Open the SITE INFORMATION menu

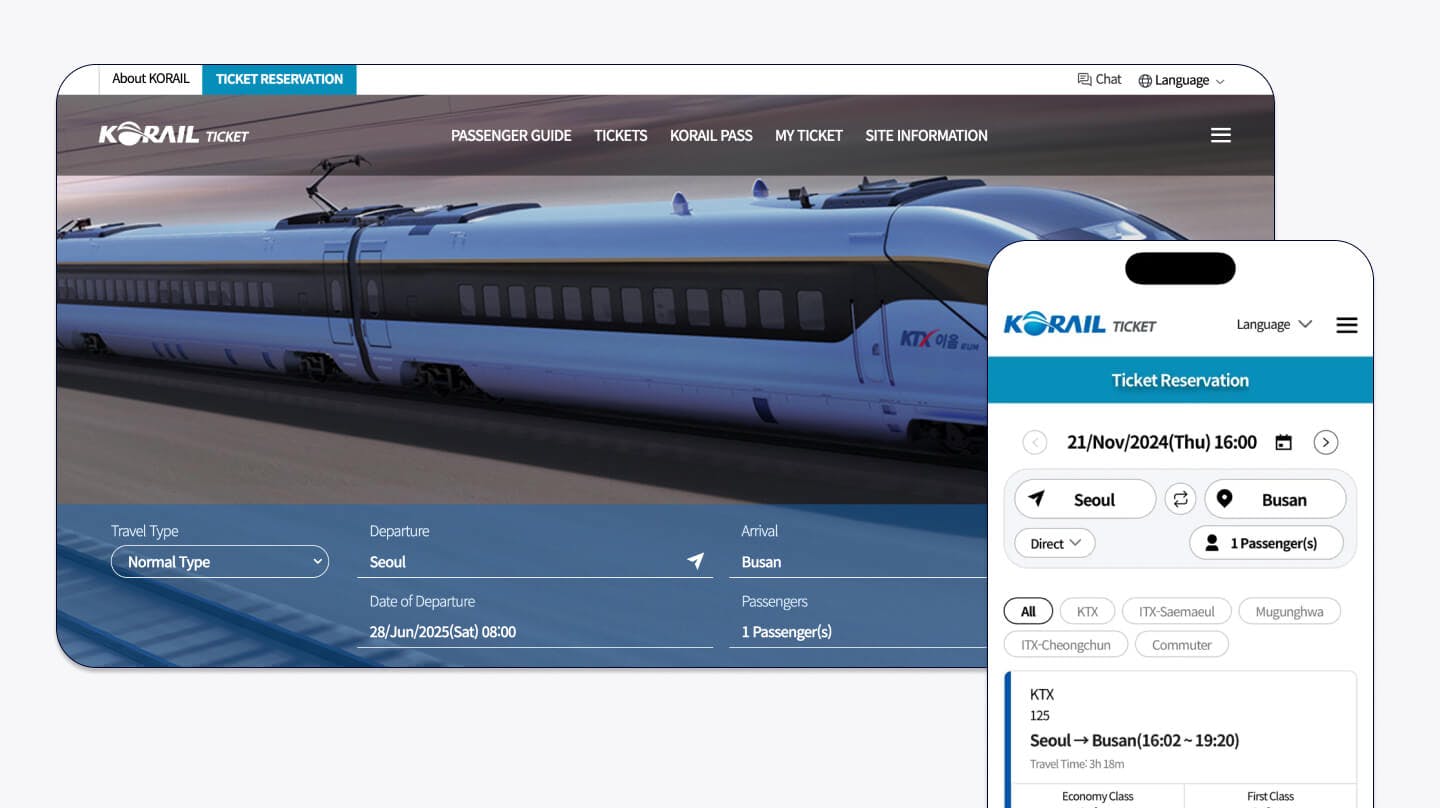pos(926,135)
